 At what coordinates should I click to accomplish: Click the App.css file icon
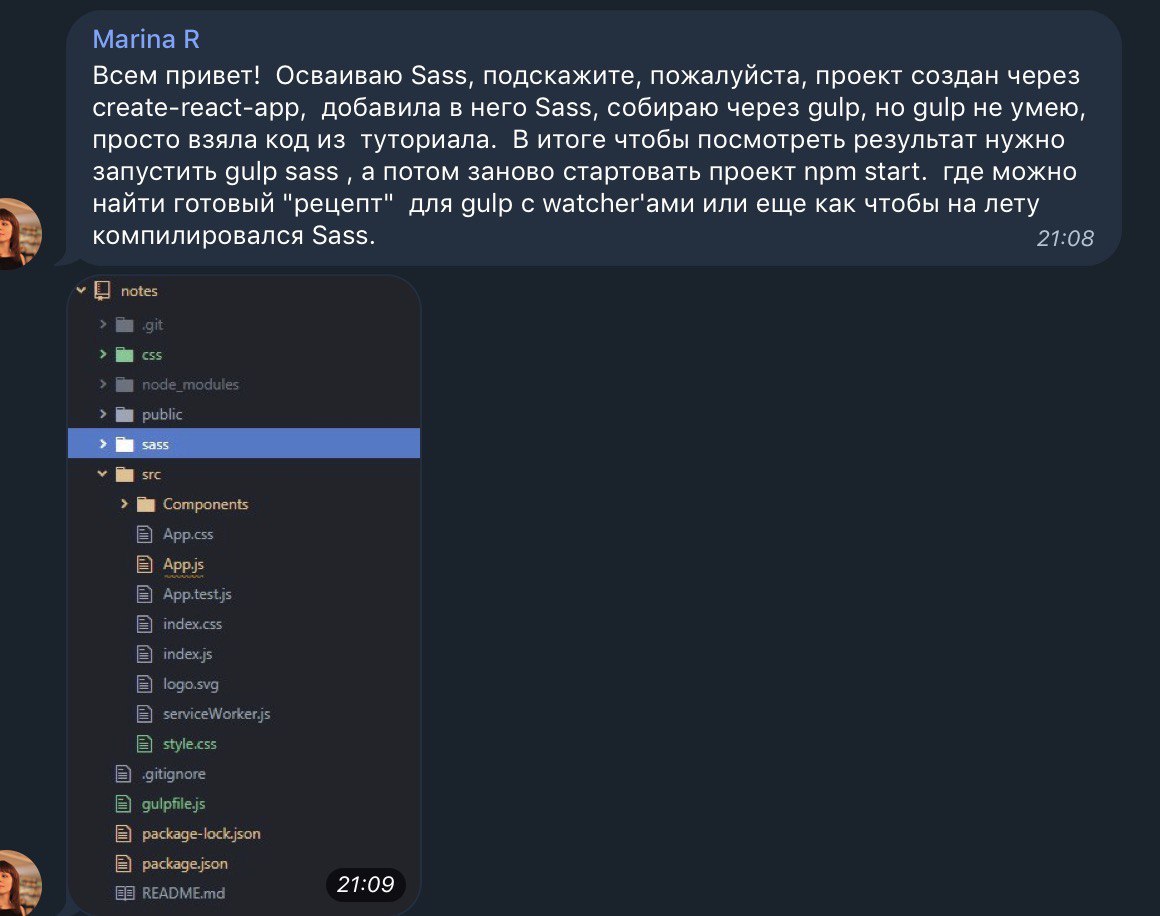click(x=145, y=534)
